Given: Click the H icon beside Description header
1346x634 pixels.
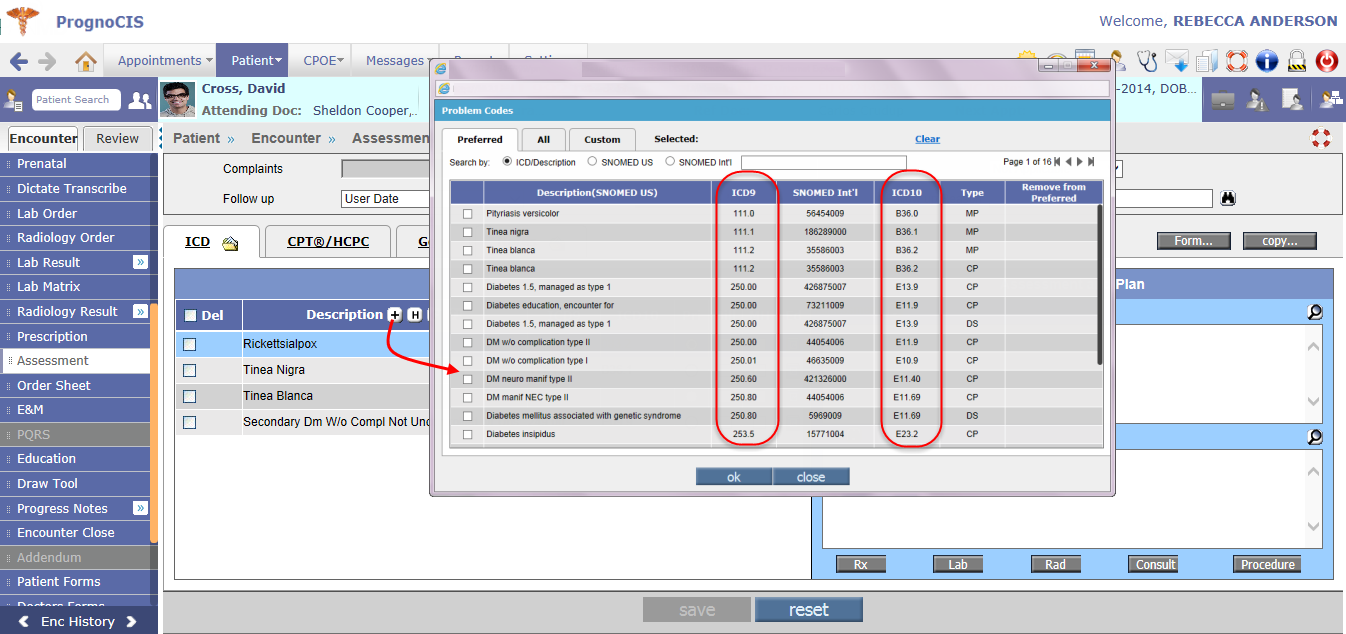Looking at the screenshot, I should tap(415, 315).
